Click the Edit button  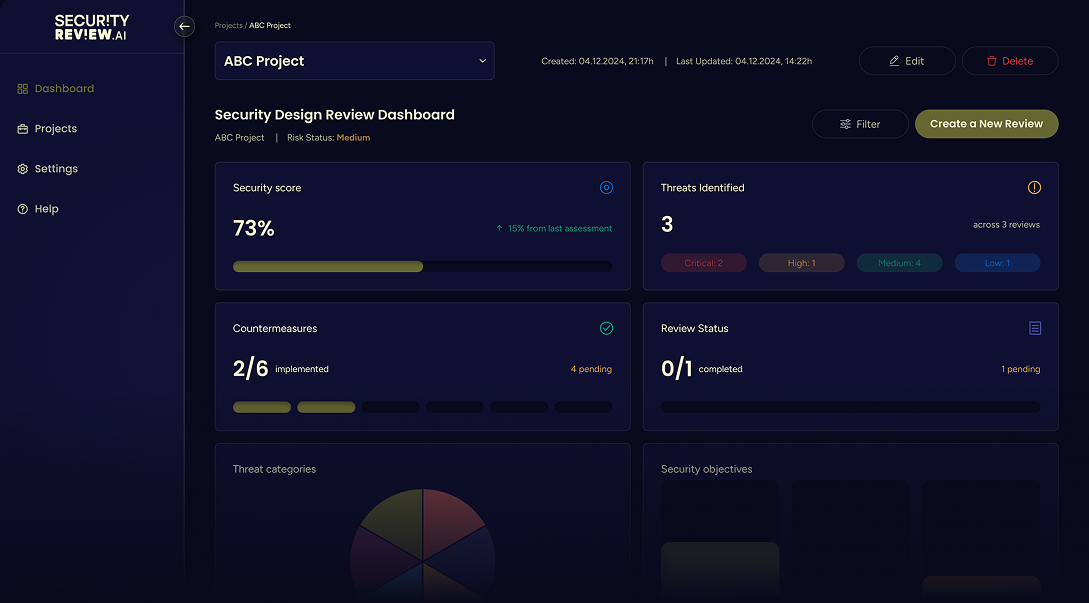(907, 60)
